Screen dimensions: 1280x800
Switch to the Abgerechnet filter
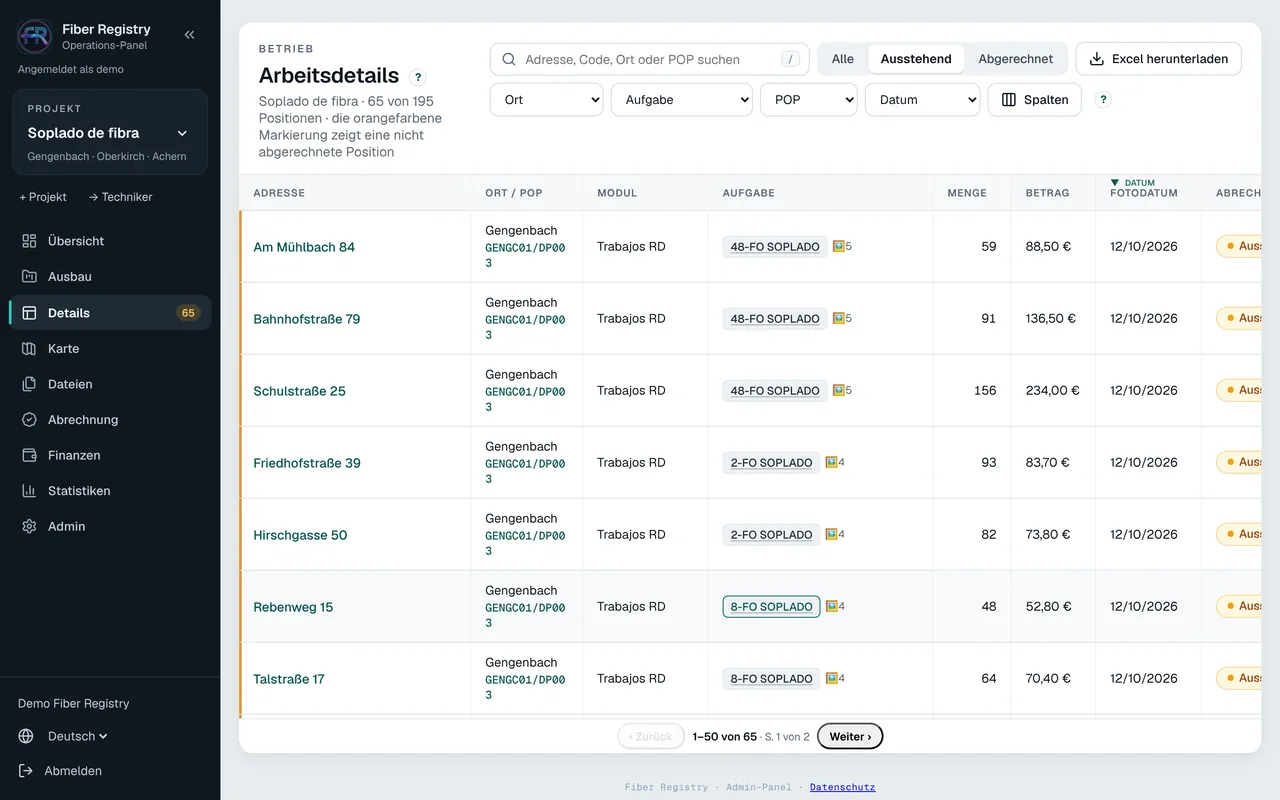coord(1016,59)
